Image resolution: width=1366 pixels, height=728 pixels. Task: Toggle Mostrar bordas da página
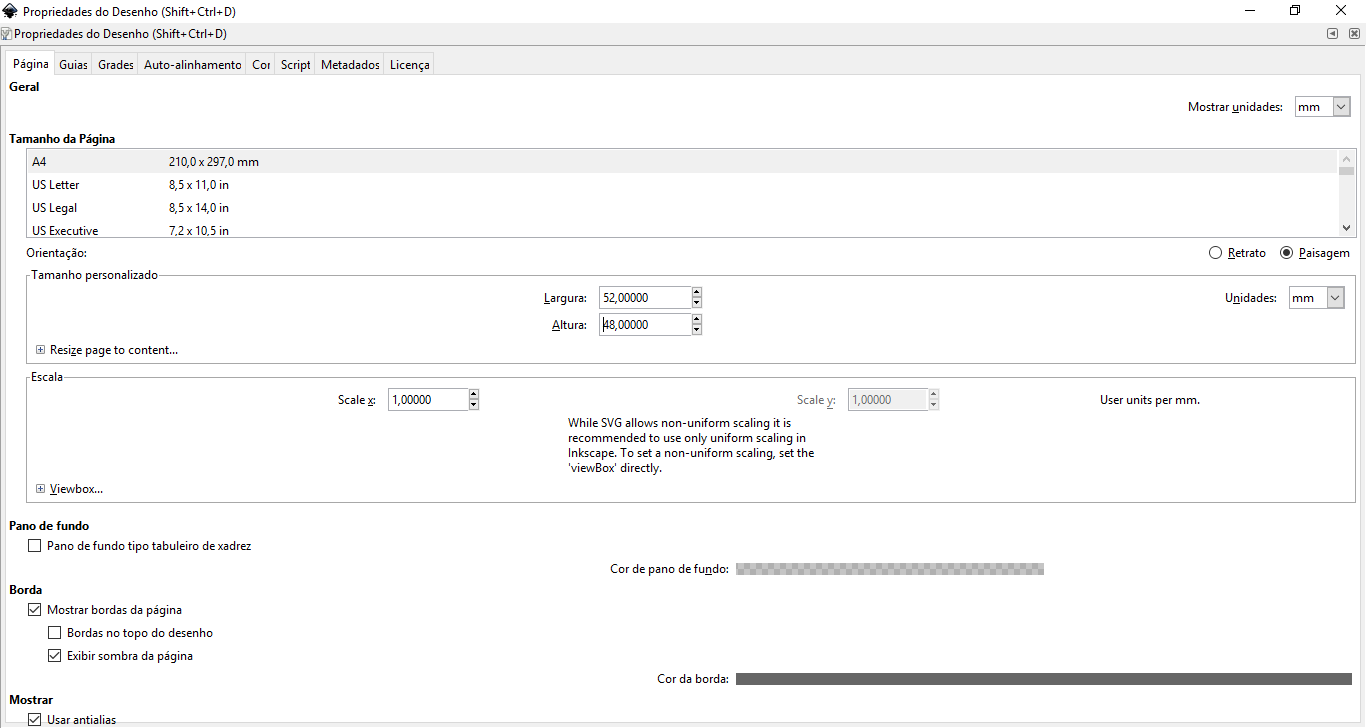click(x=35, y=610)
